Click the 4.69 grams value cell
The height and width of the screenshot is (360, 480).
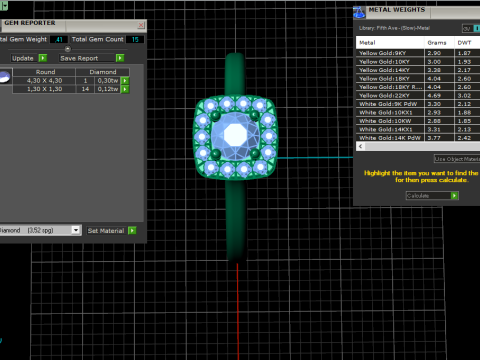point(439,95)
